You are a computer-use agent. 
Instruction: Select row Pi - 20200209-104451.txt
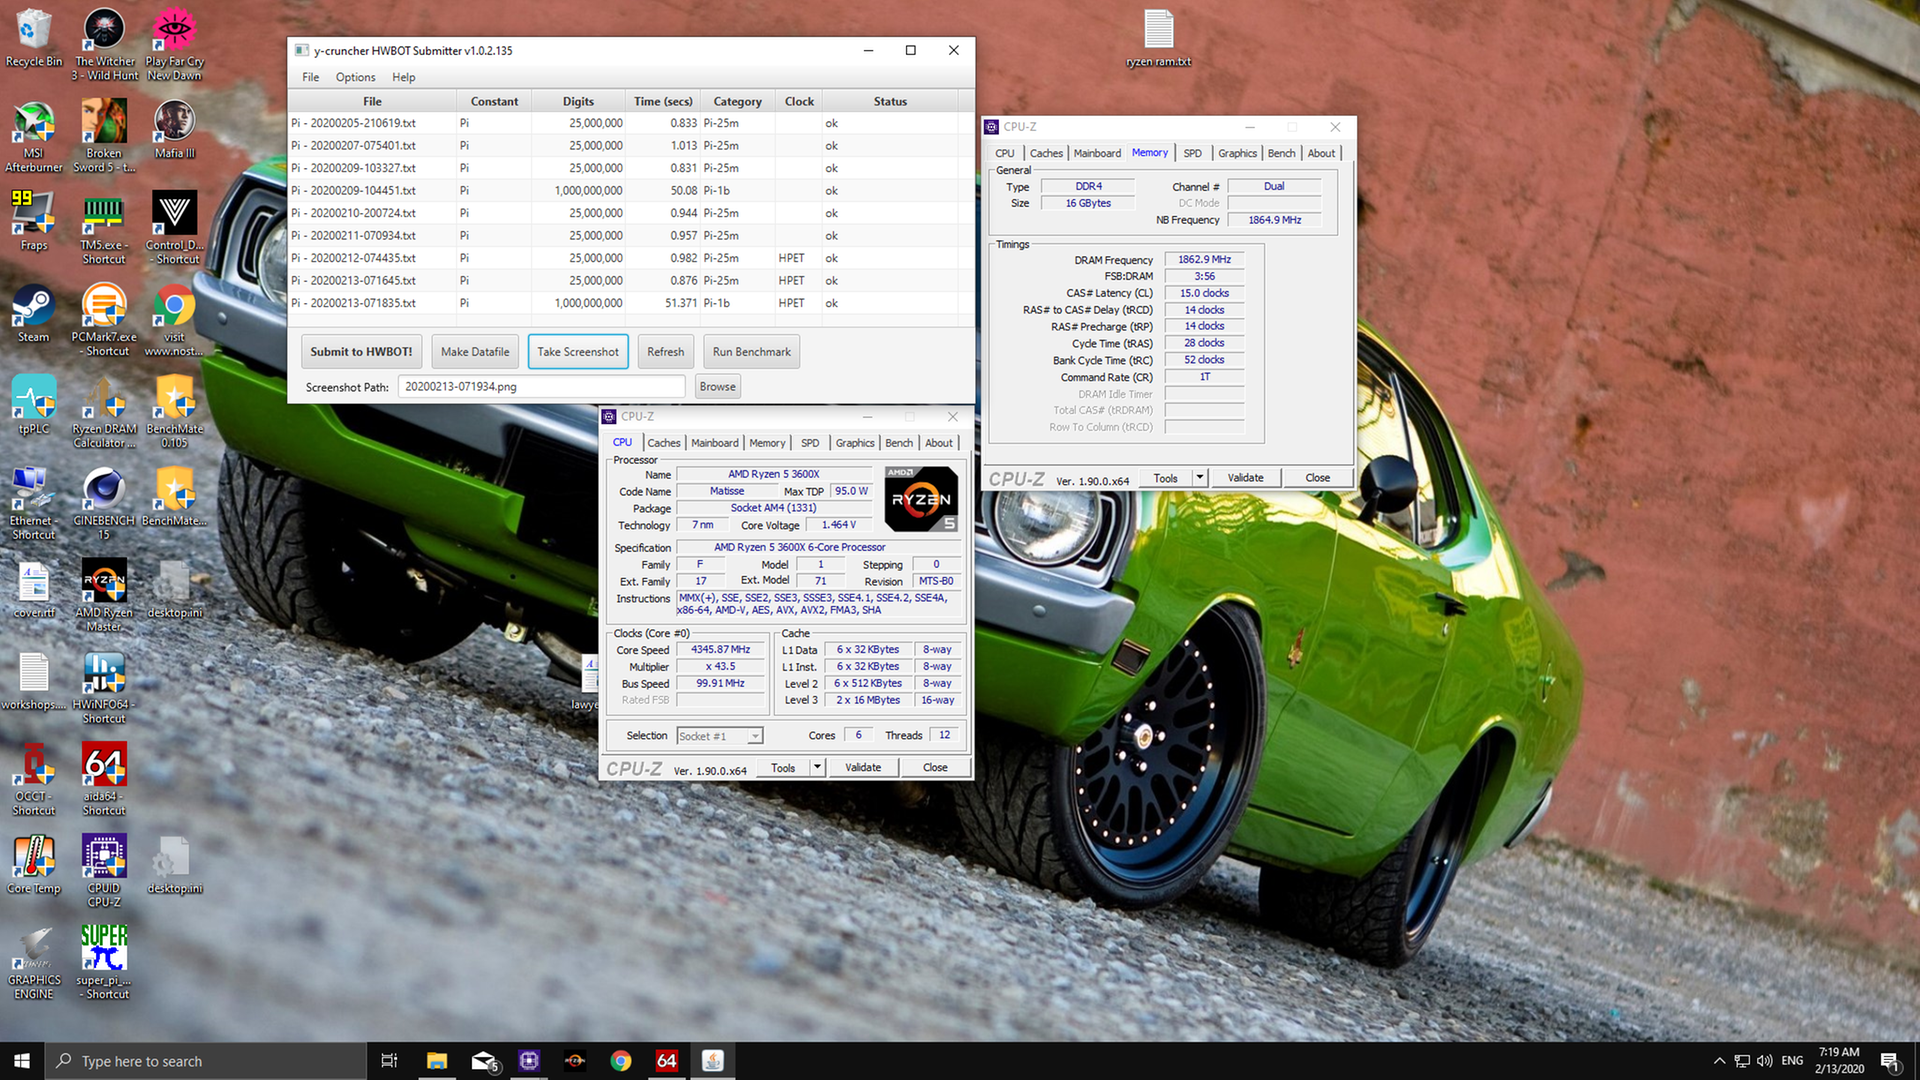pos(630,190)
